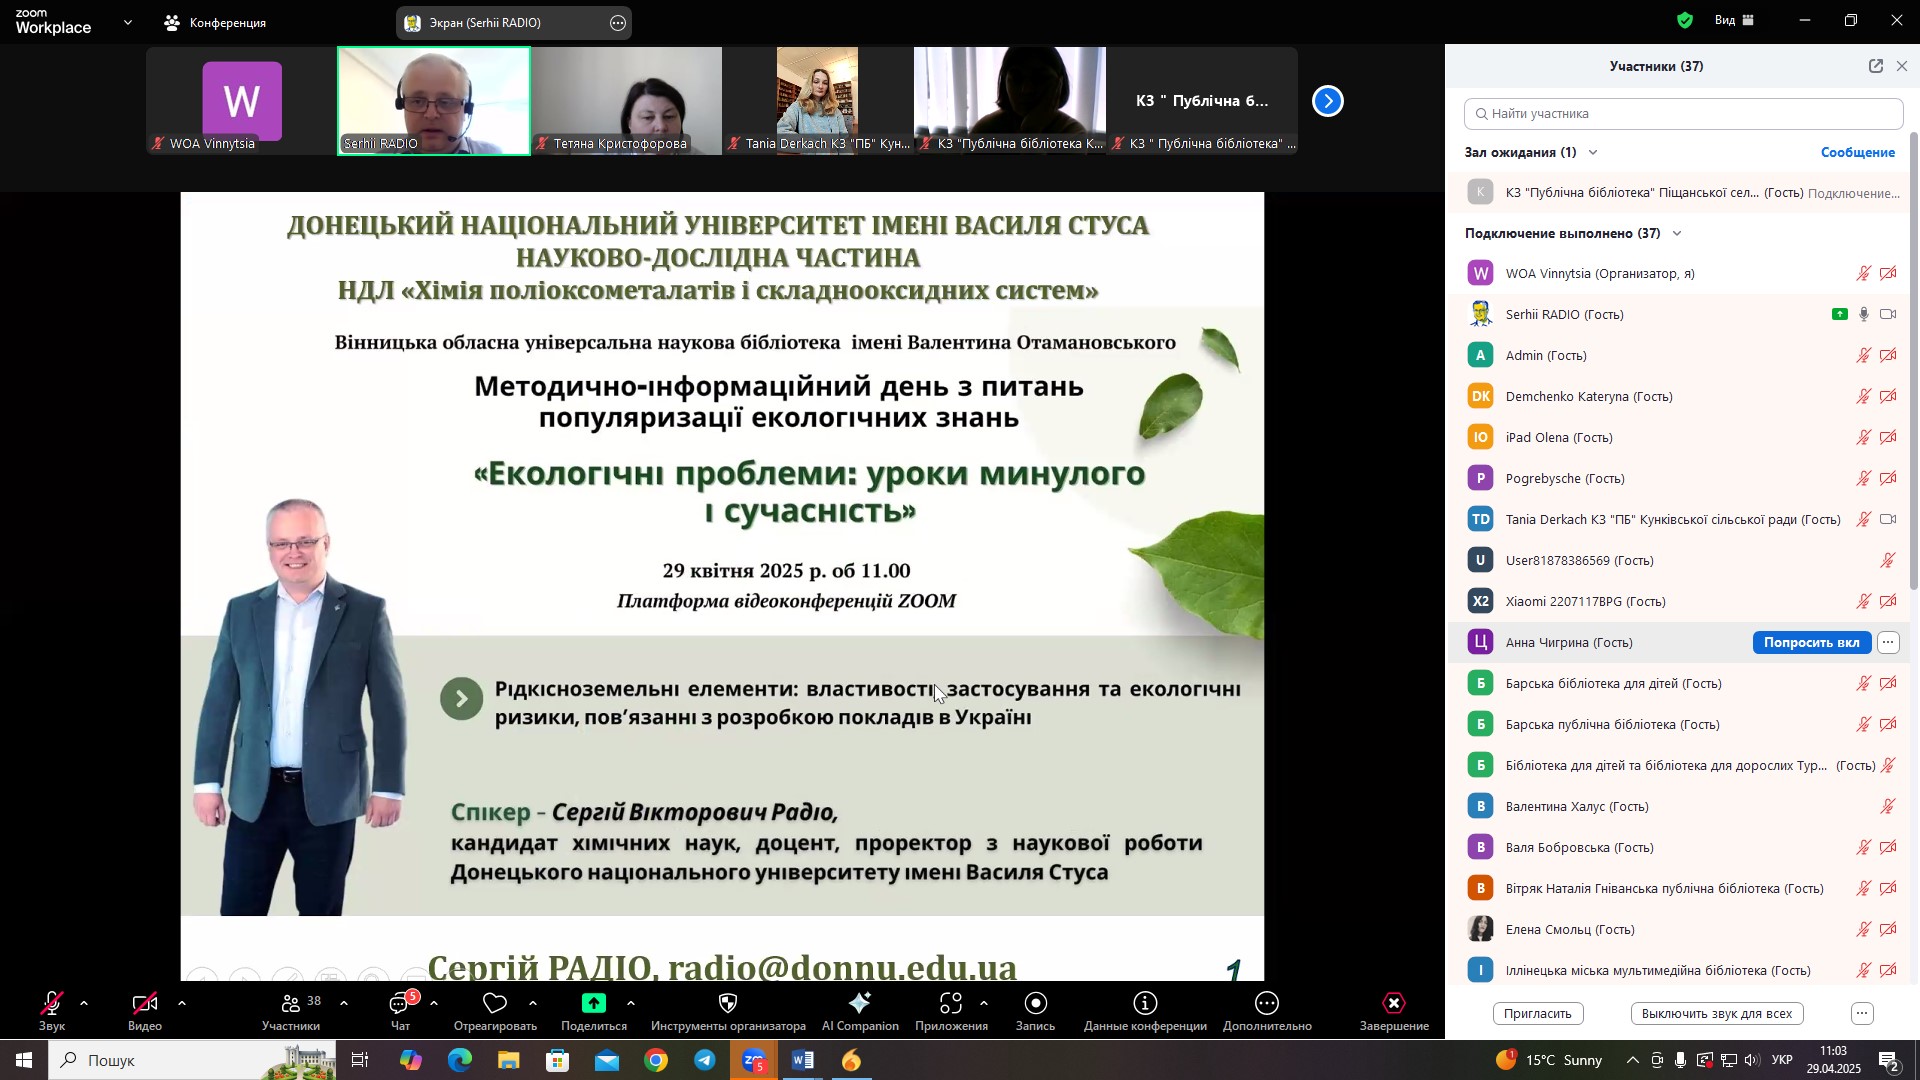Toggle the Участники panel button
Viewport: 1920px width, 1080px height.
(291, 1011)
